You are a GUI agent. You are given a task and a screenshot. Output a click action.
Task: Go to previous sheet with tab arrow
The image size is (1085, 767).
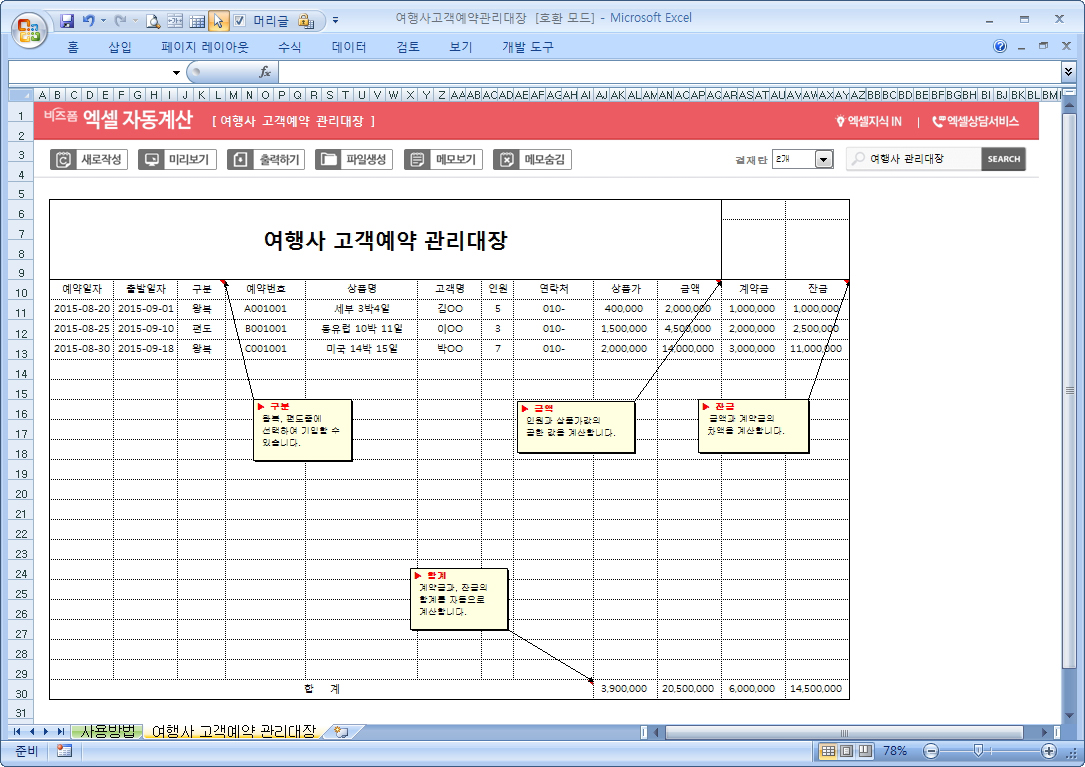32,731
